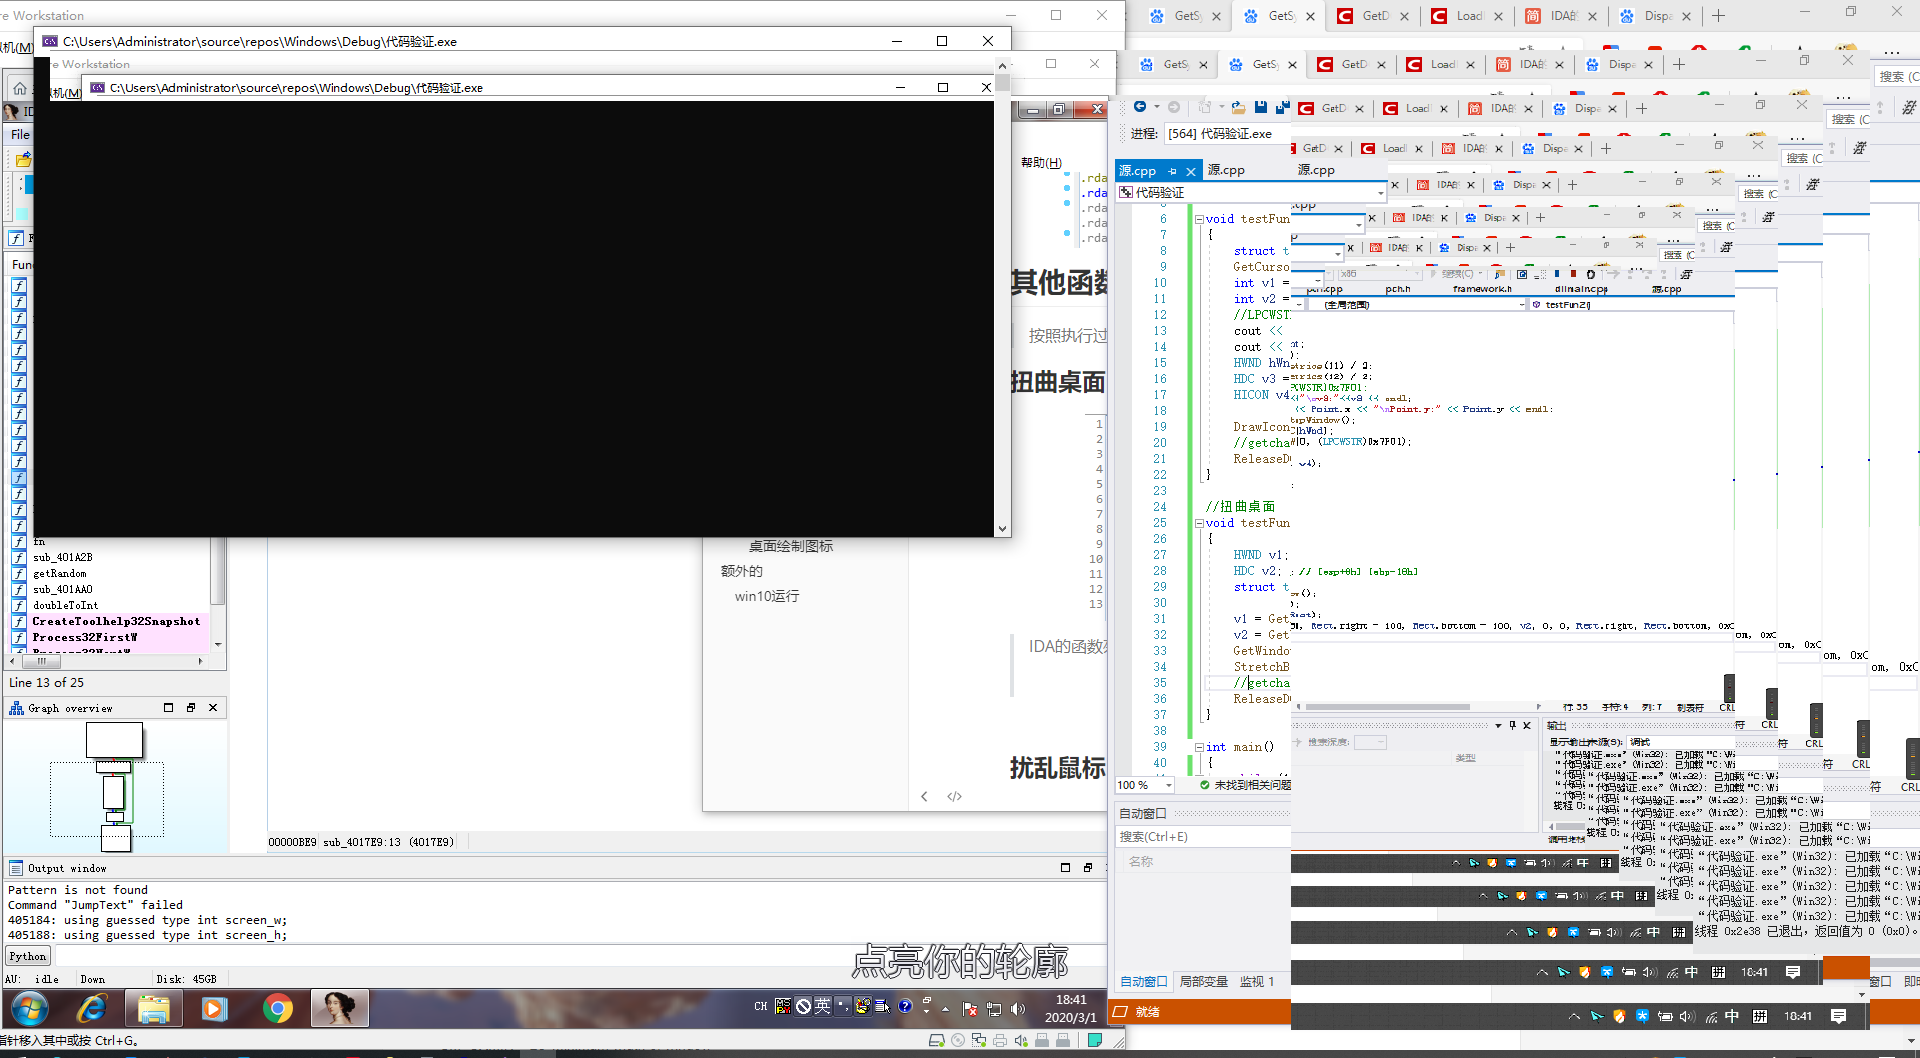Click Visual Studio save disk icon

tap(1260, 107)
